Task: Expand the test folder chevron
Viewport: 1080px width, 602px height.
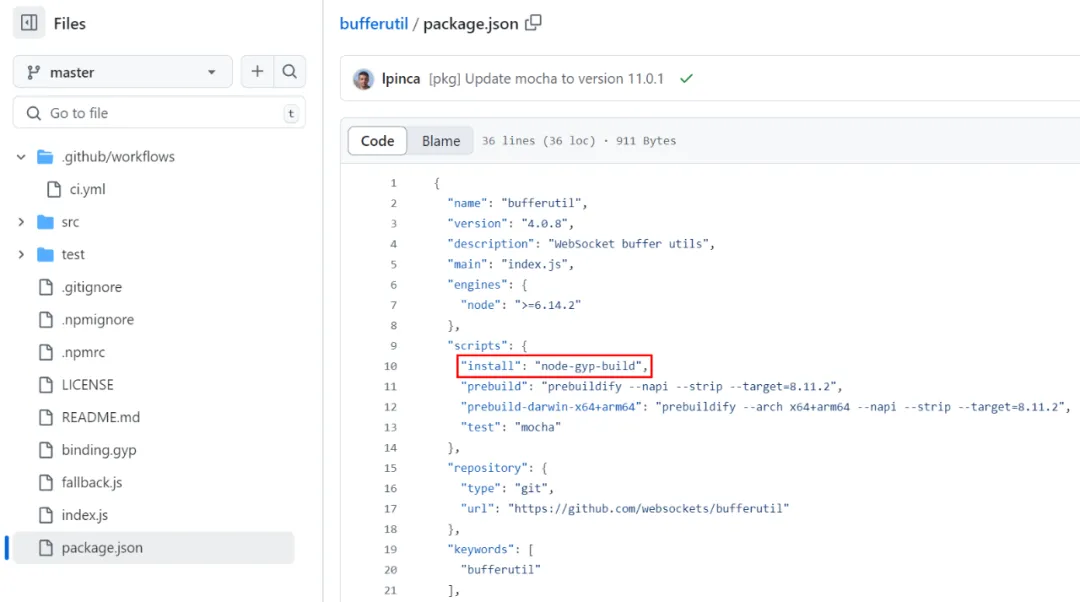Action: 21,254
